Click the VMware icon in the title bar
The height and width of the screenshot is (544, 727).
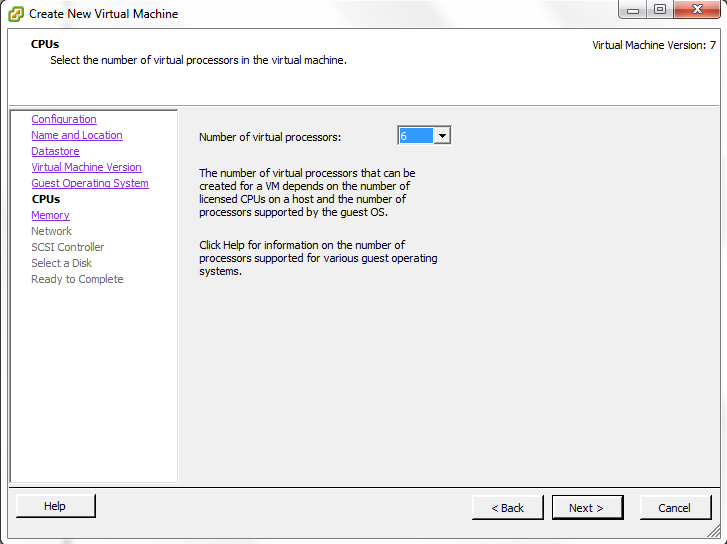point(16,14)
